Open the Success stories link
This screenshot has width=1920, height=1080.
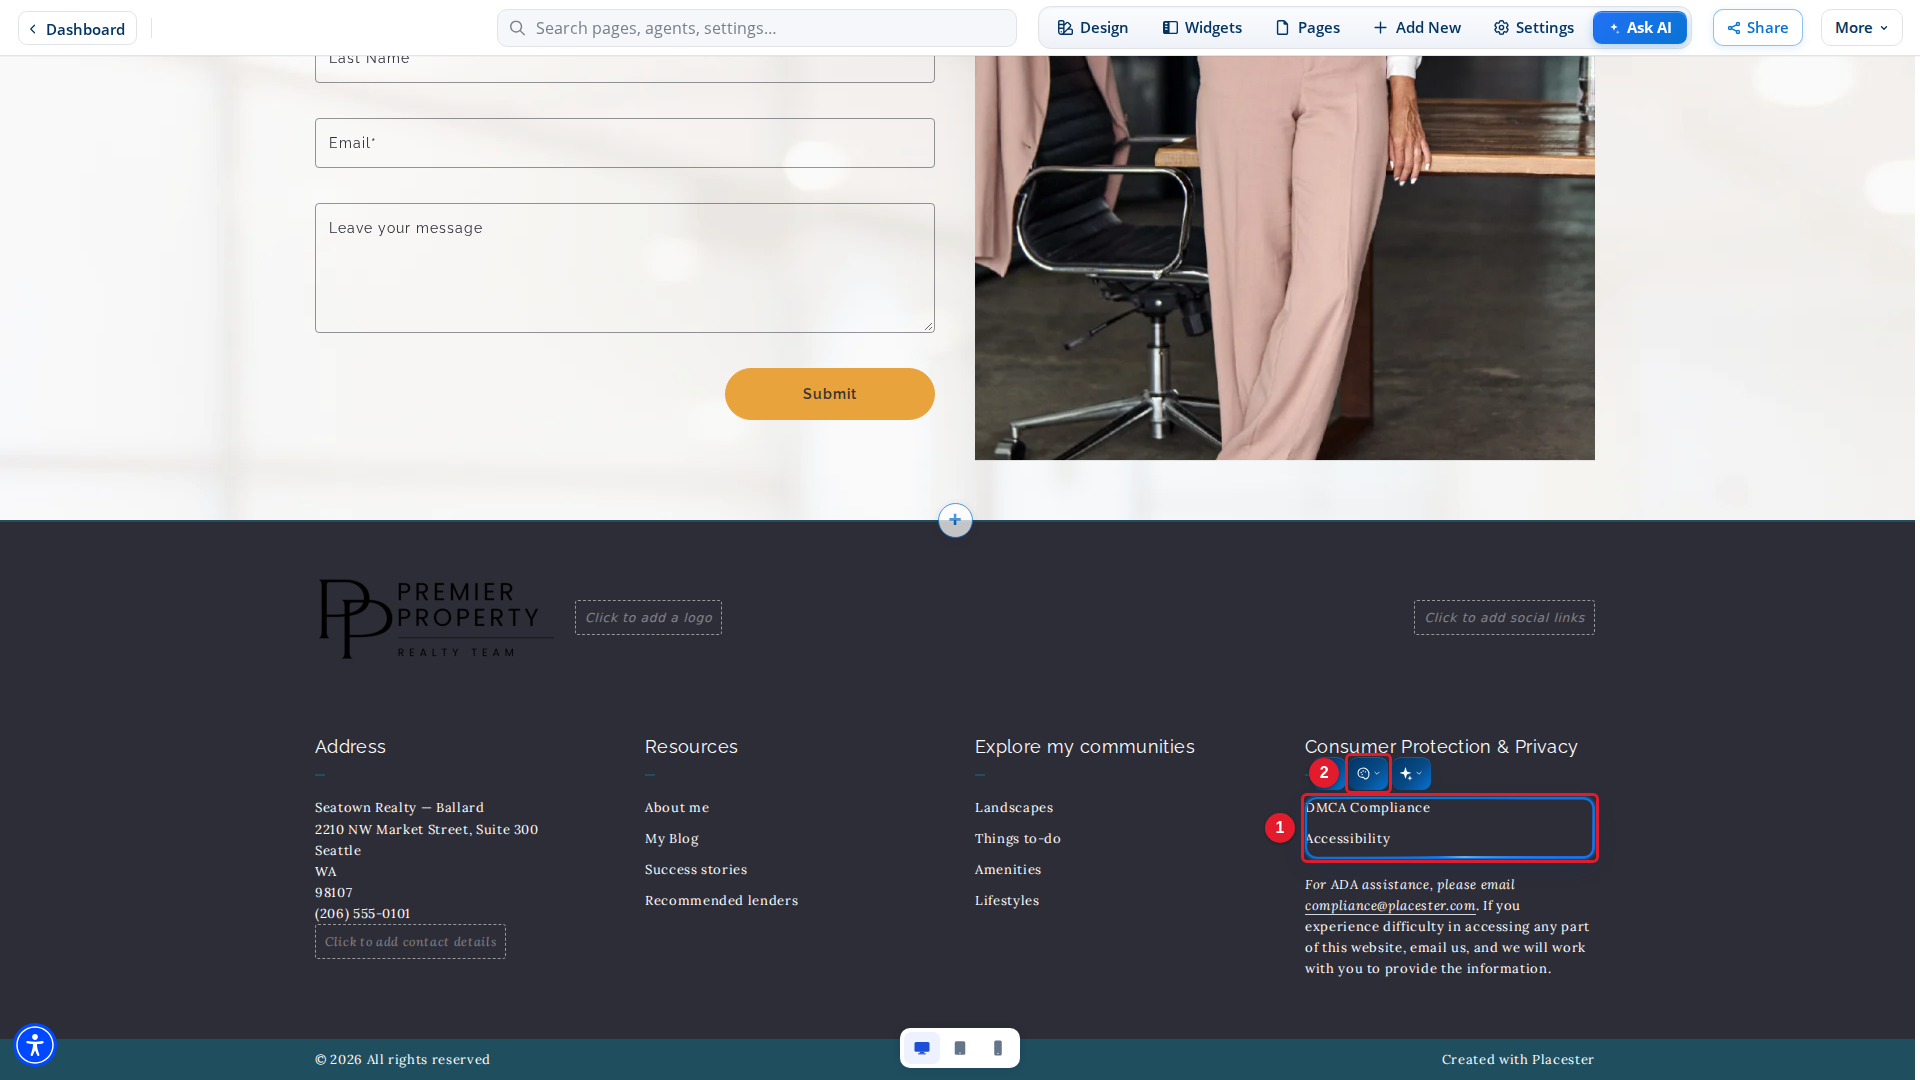click(696, 870)
